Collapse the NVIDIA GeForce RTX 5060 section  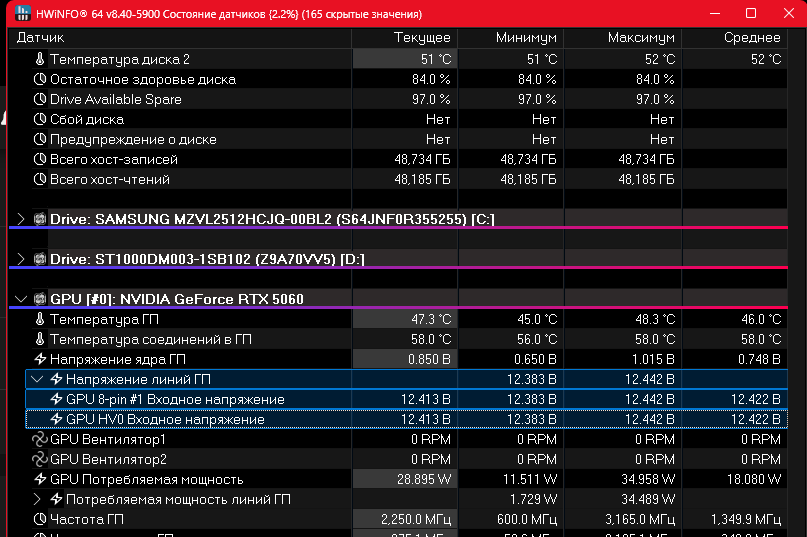21,299
